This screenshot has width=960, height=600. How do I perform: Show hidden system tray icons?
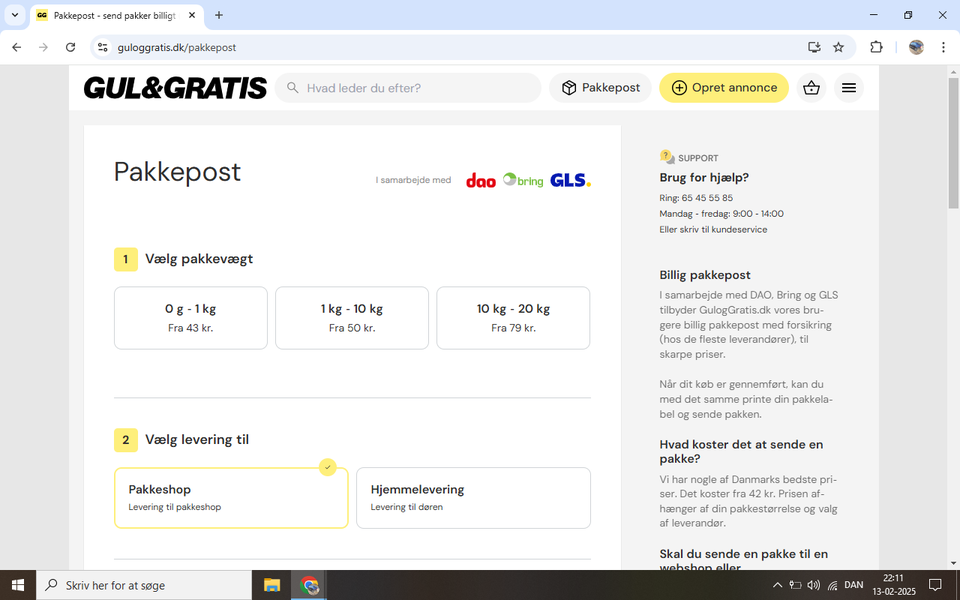(x=777, y=585)
